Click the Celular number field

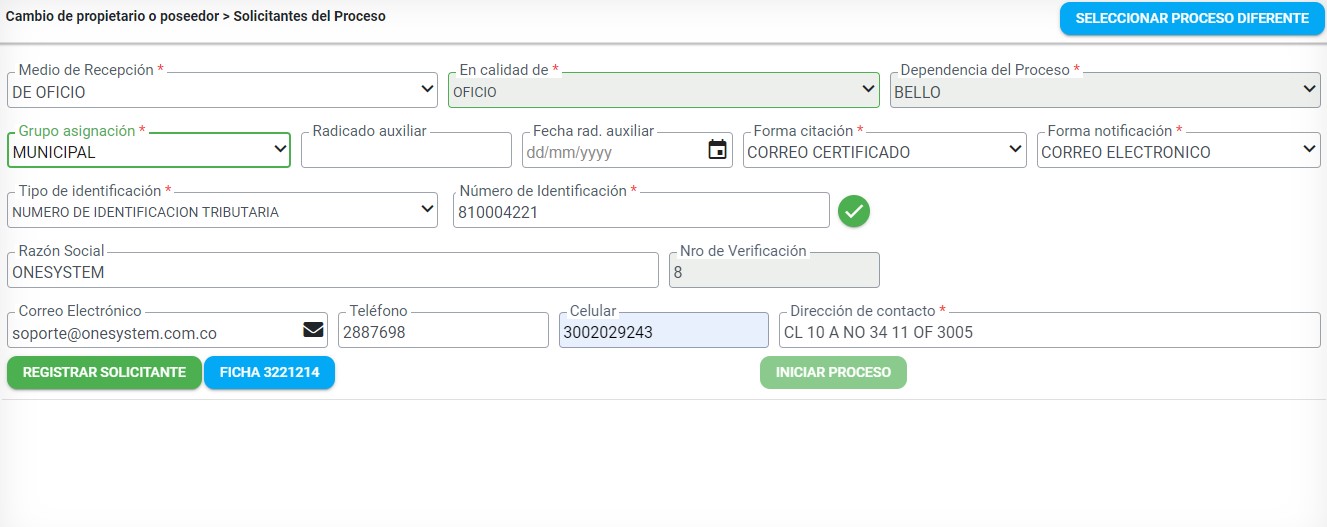point(663,331)
